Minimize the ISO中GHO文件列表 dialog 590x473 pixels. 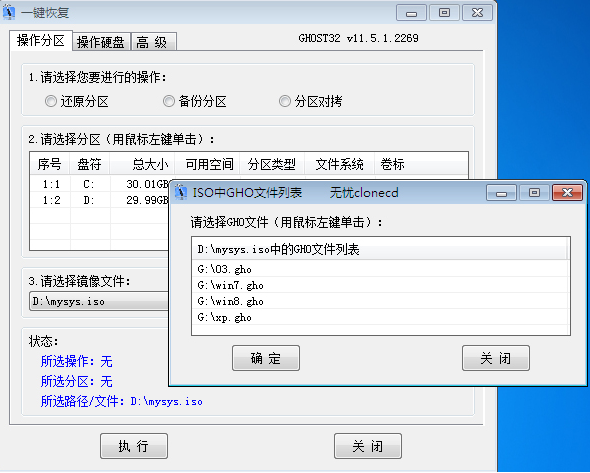click(x=501, y=193)
